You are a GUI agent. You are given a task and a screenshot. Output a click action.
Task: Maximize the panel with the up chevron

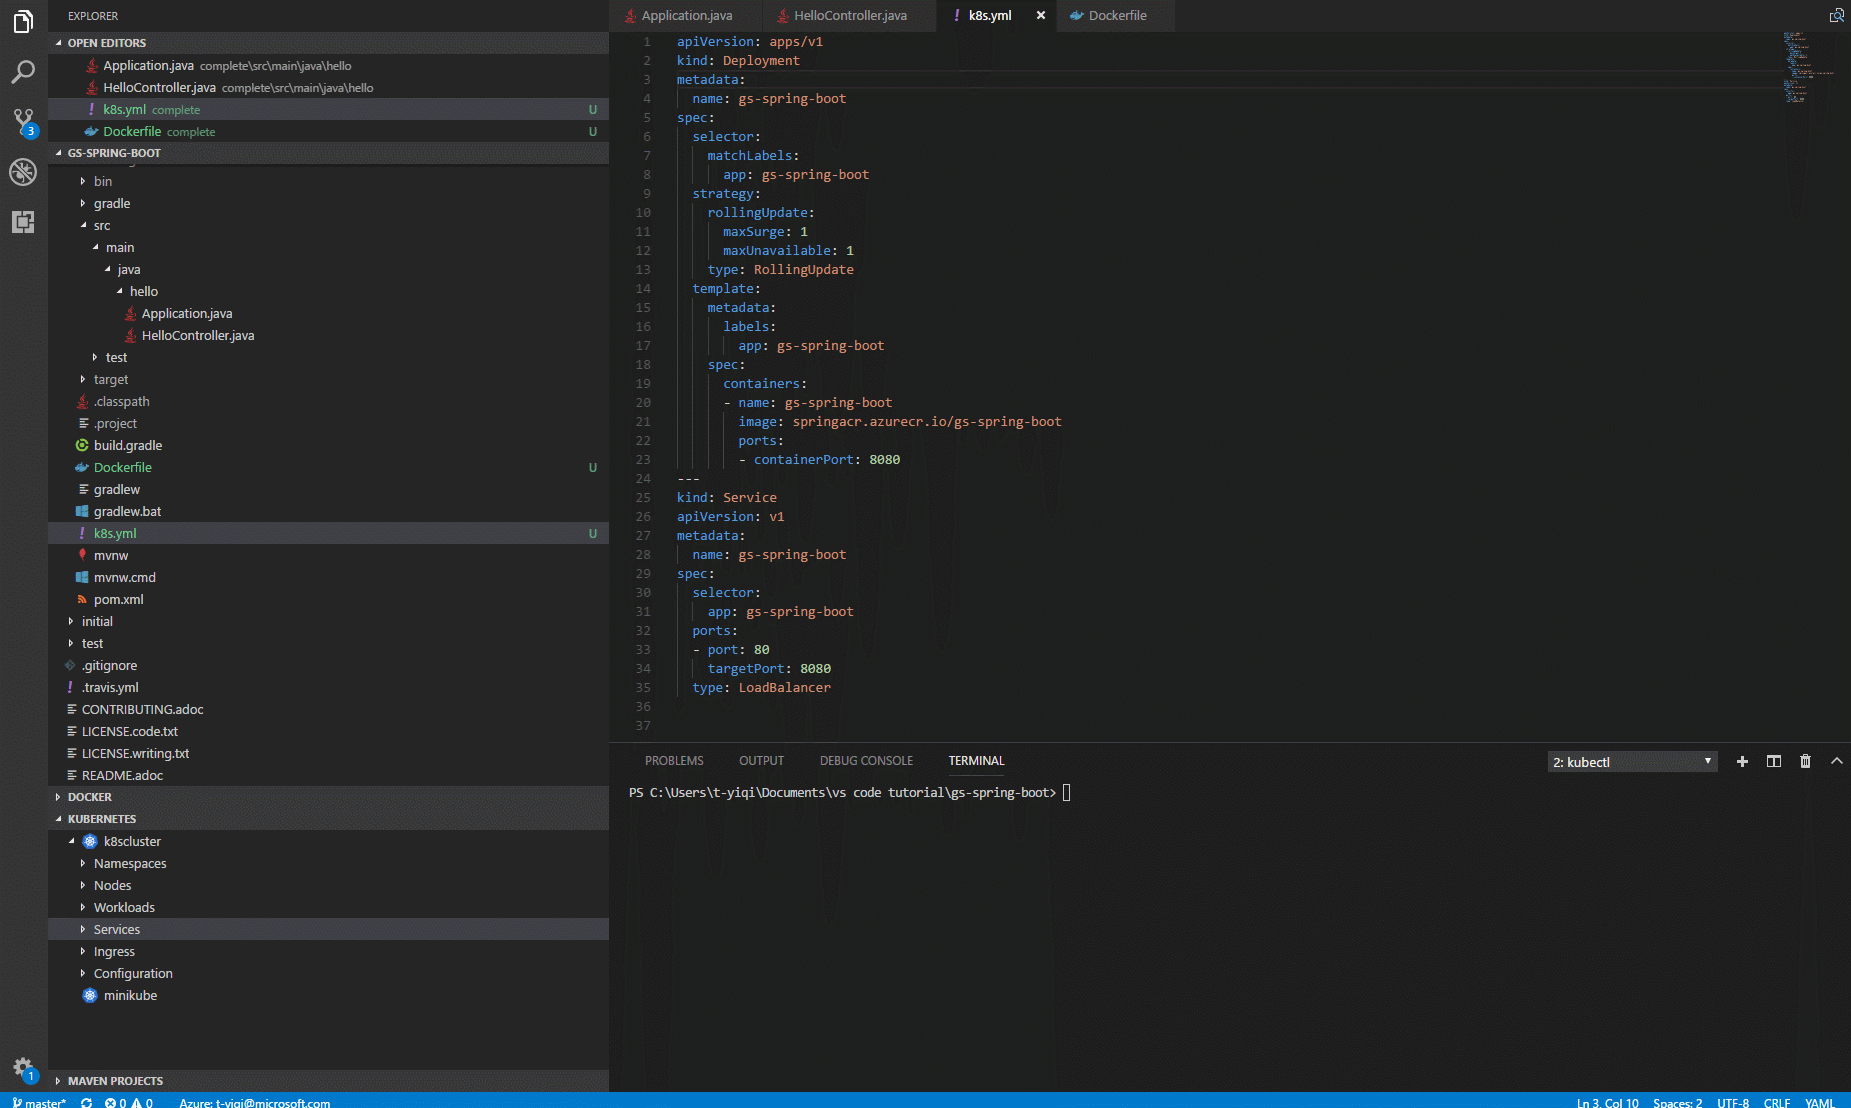(x=1836, y=761)
